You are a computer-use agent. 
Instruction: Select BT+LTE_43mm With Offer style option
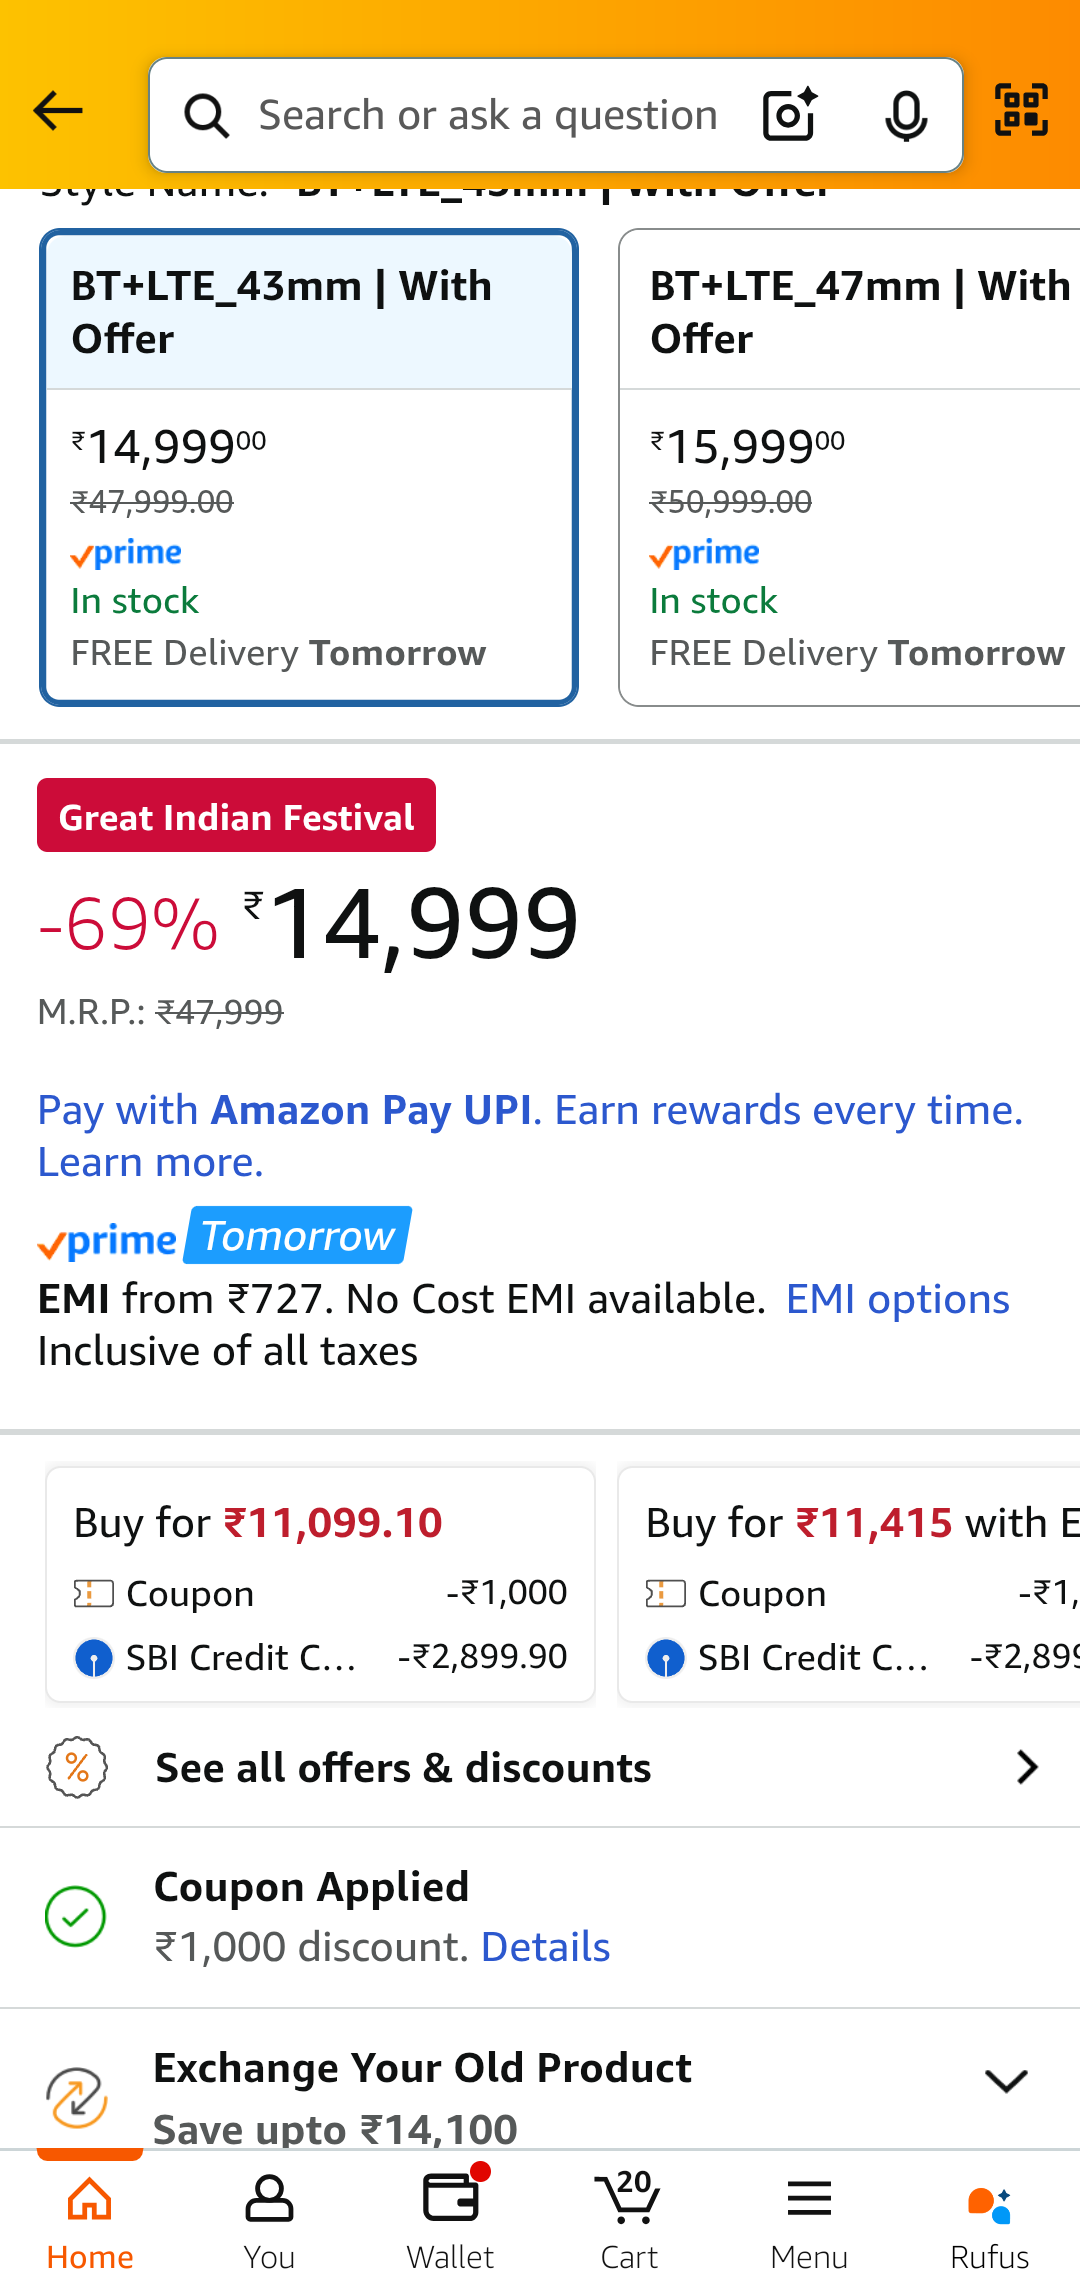coord(309,467)
